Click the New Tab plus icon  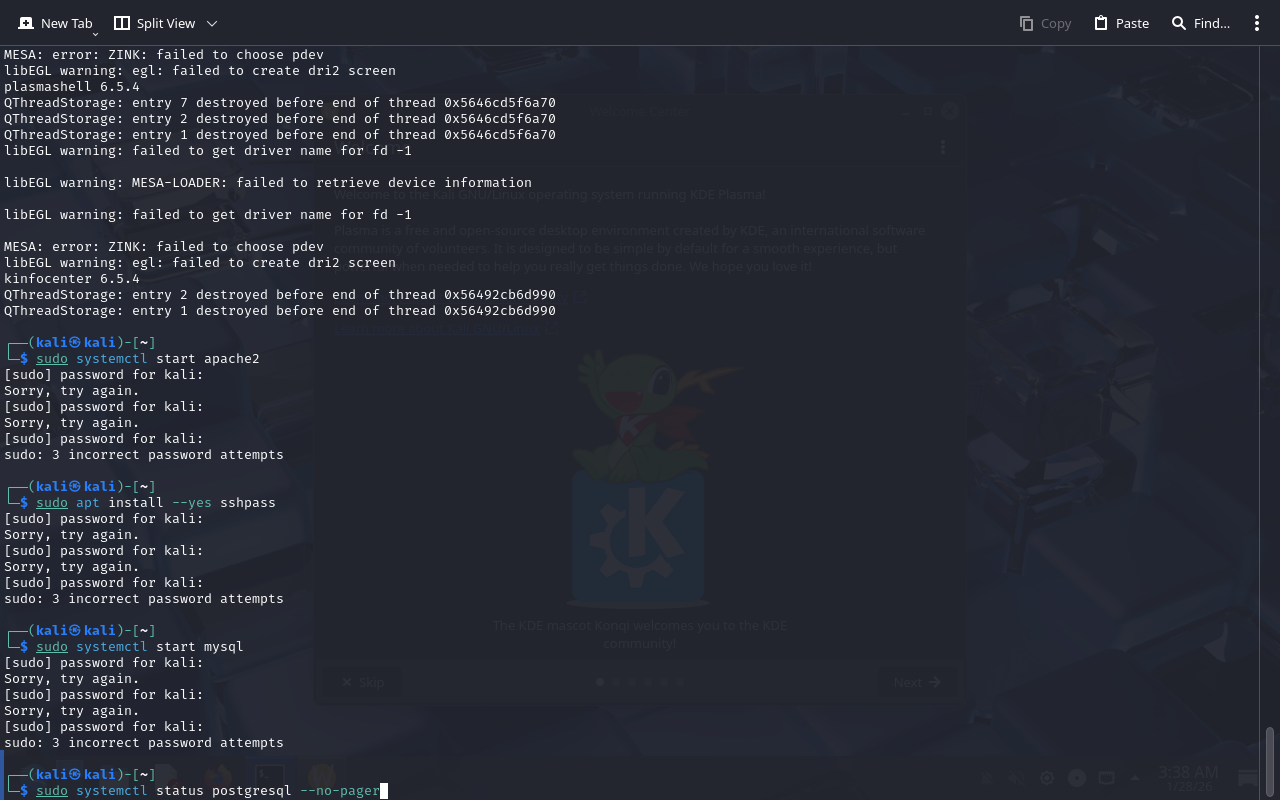[26, 23]
